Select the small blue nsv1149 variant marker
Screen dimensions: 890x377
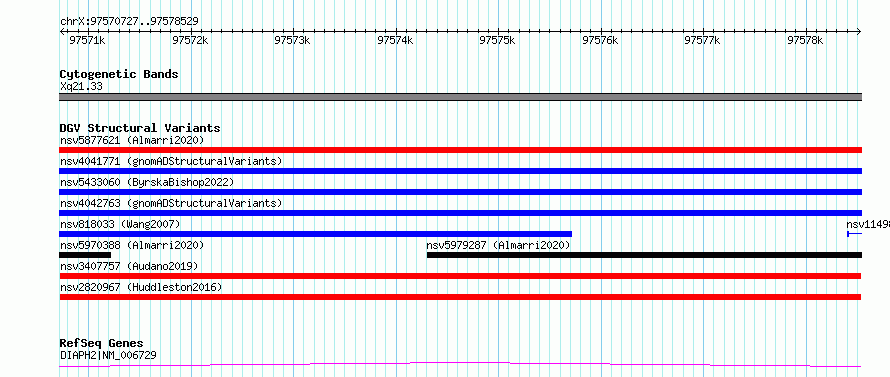854,234
